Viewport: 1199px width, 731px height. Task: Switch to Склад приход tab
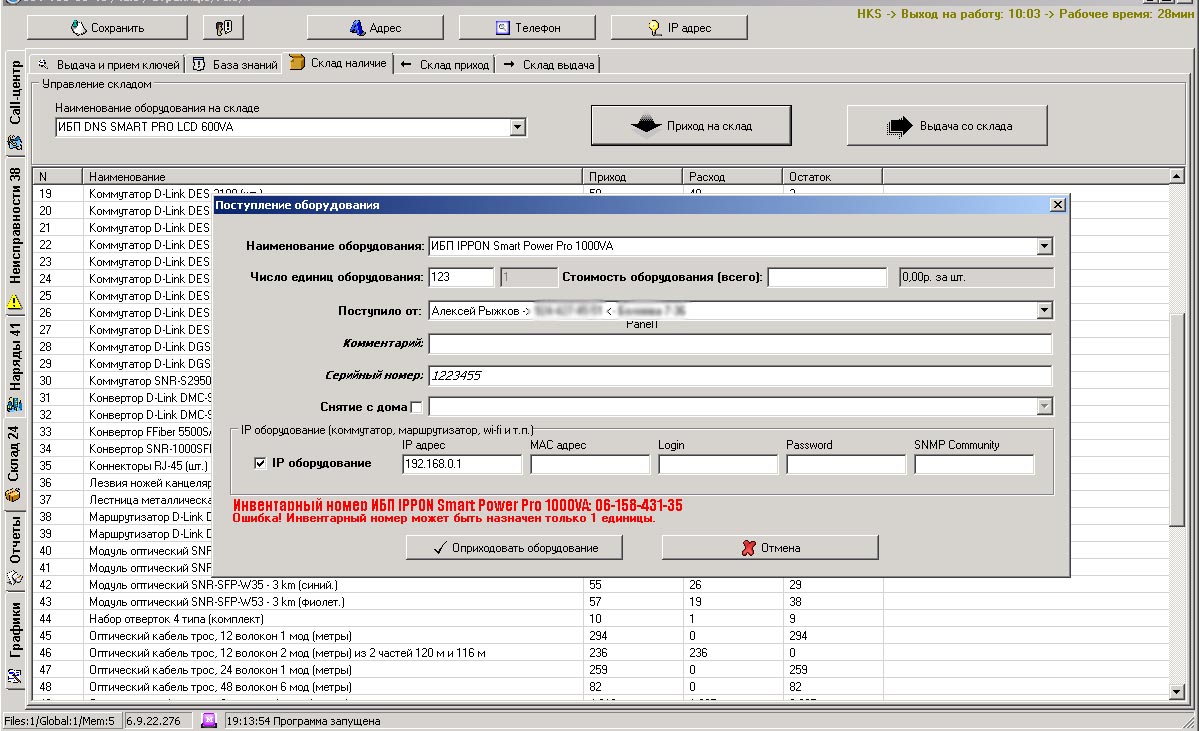click(444, 65)
